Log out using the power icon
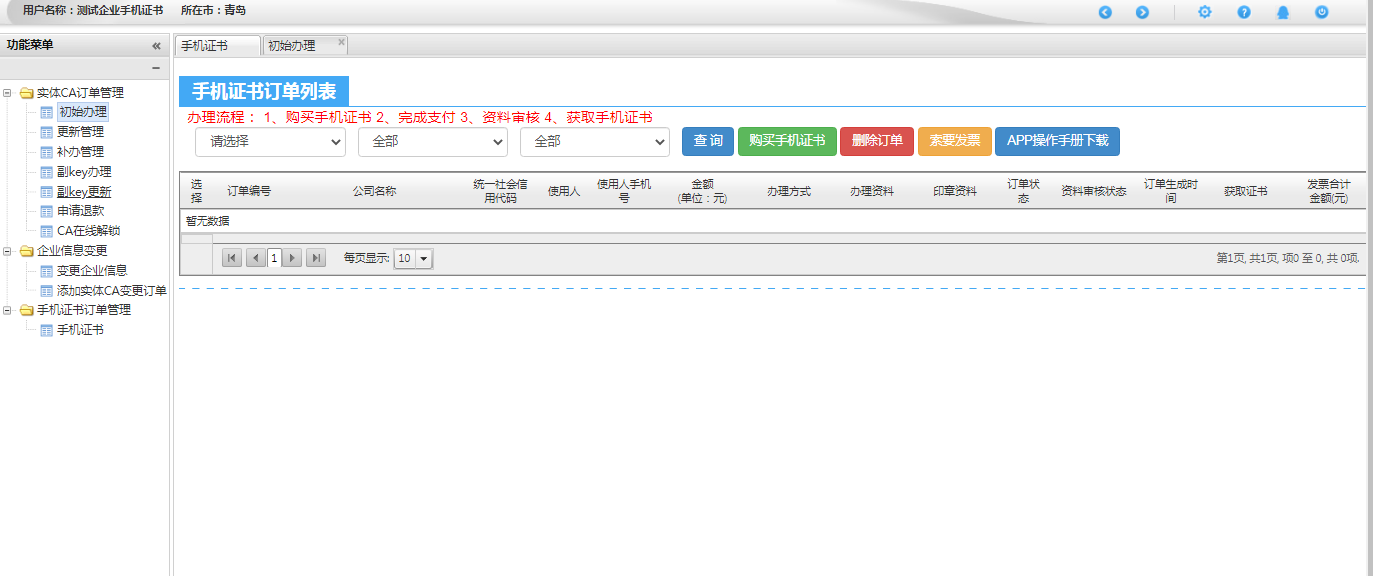The image size is (1373, 576). click(1322, 12)
